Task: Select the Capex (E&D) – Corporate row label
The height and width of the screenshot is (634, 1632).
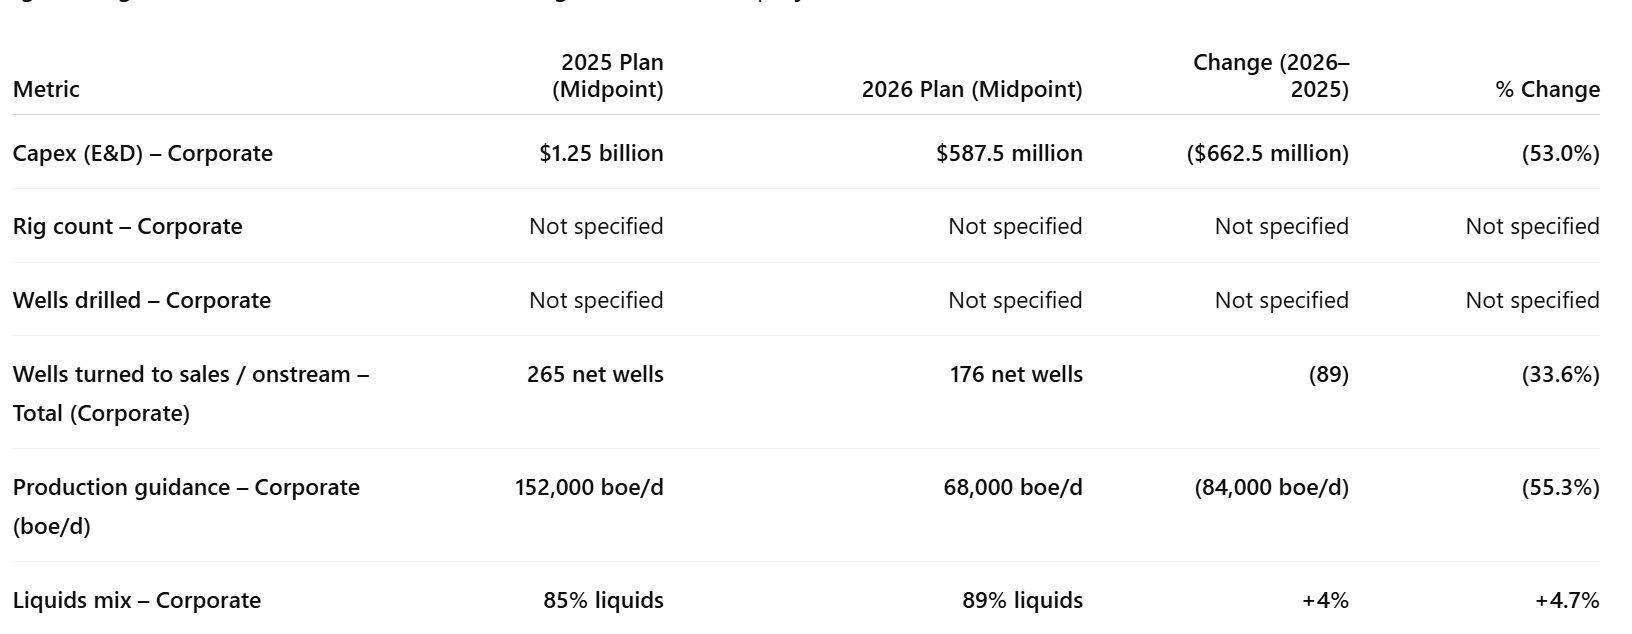Action: pos(143,153)
